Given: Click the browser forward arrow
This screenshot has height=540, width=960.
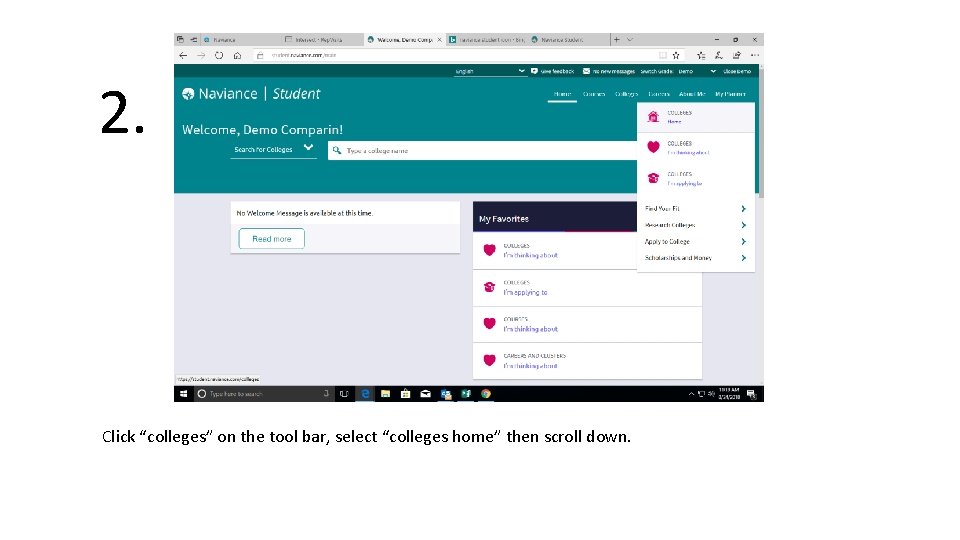Looking at the screenshot, I should tap(201, 55).
